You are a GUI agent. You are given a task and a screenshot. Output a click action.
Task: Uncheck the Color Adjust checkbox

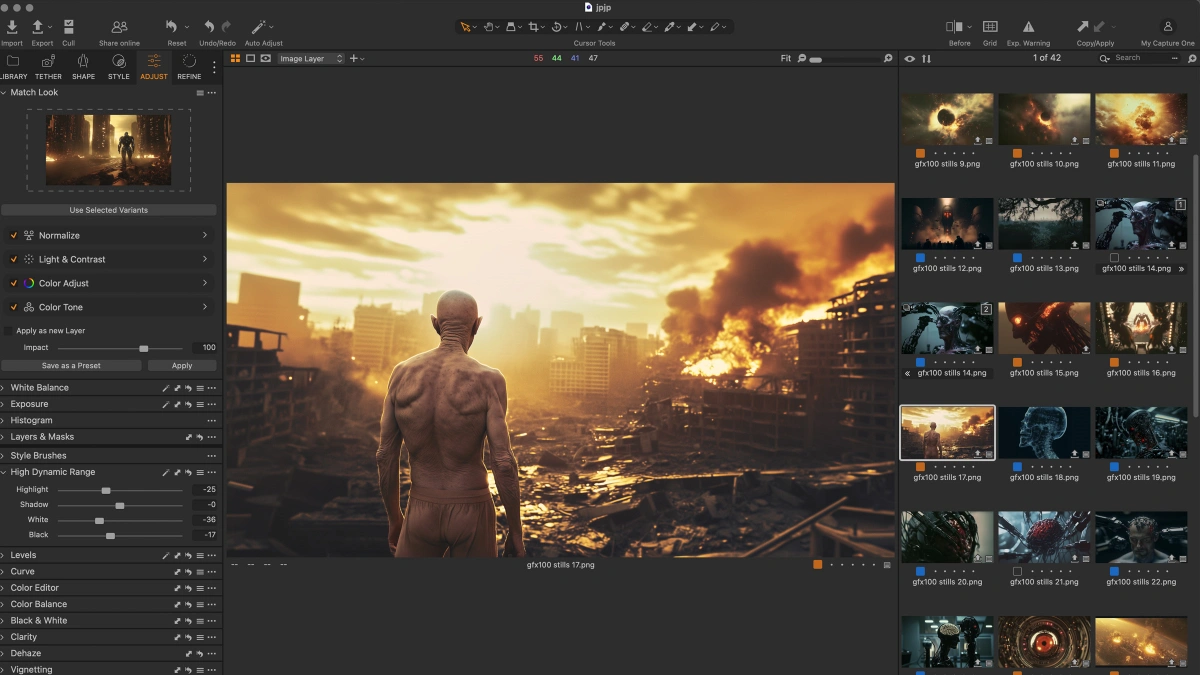tap(14, 283)
